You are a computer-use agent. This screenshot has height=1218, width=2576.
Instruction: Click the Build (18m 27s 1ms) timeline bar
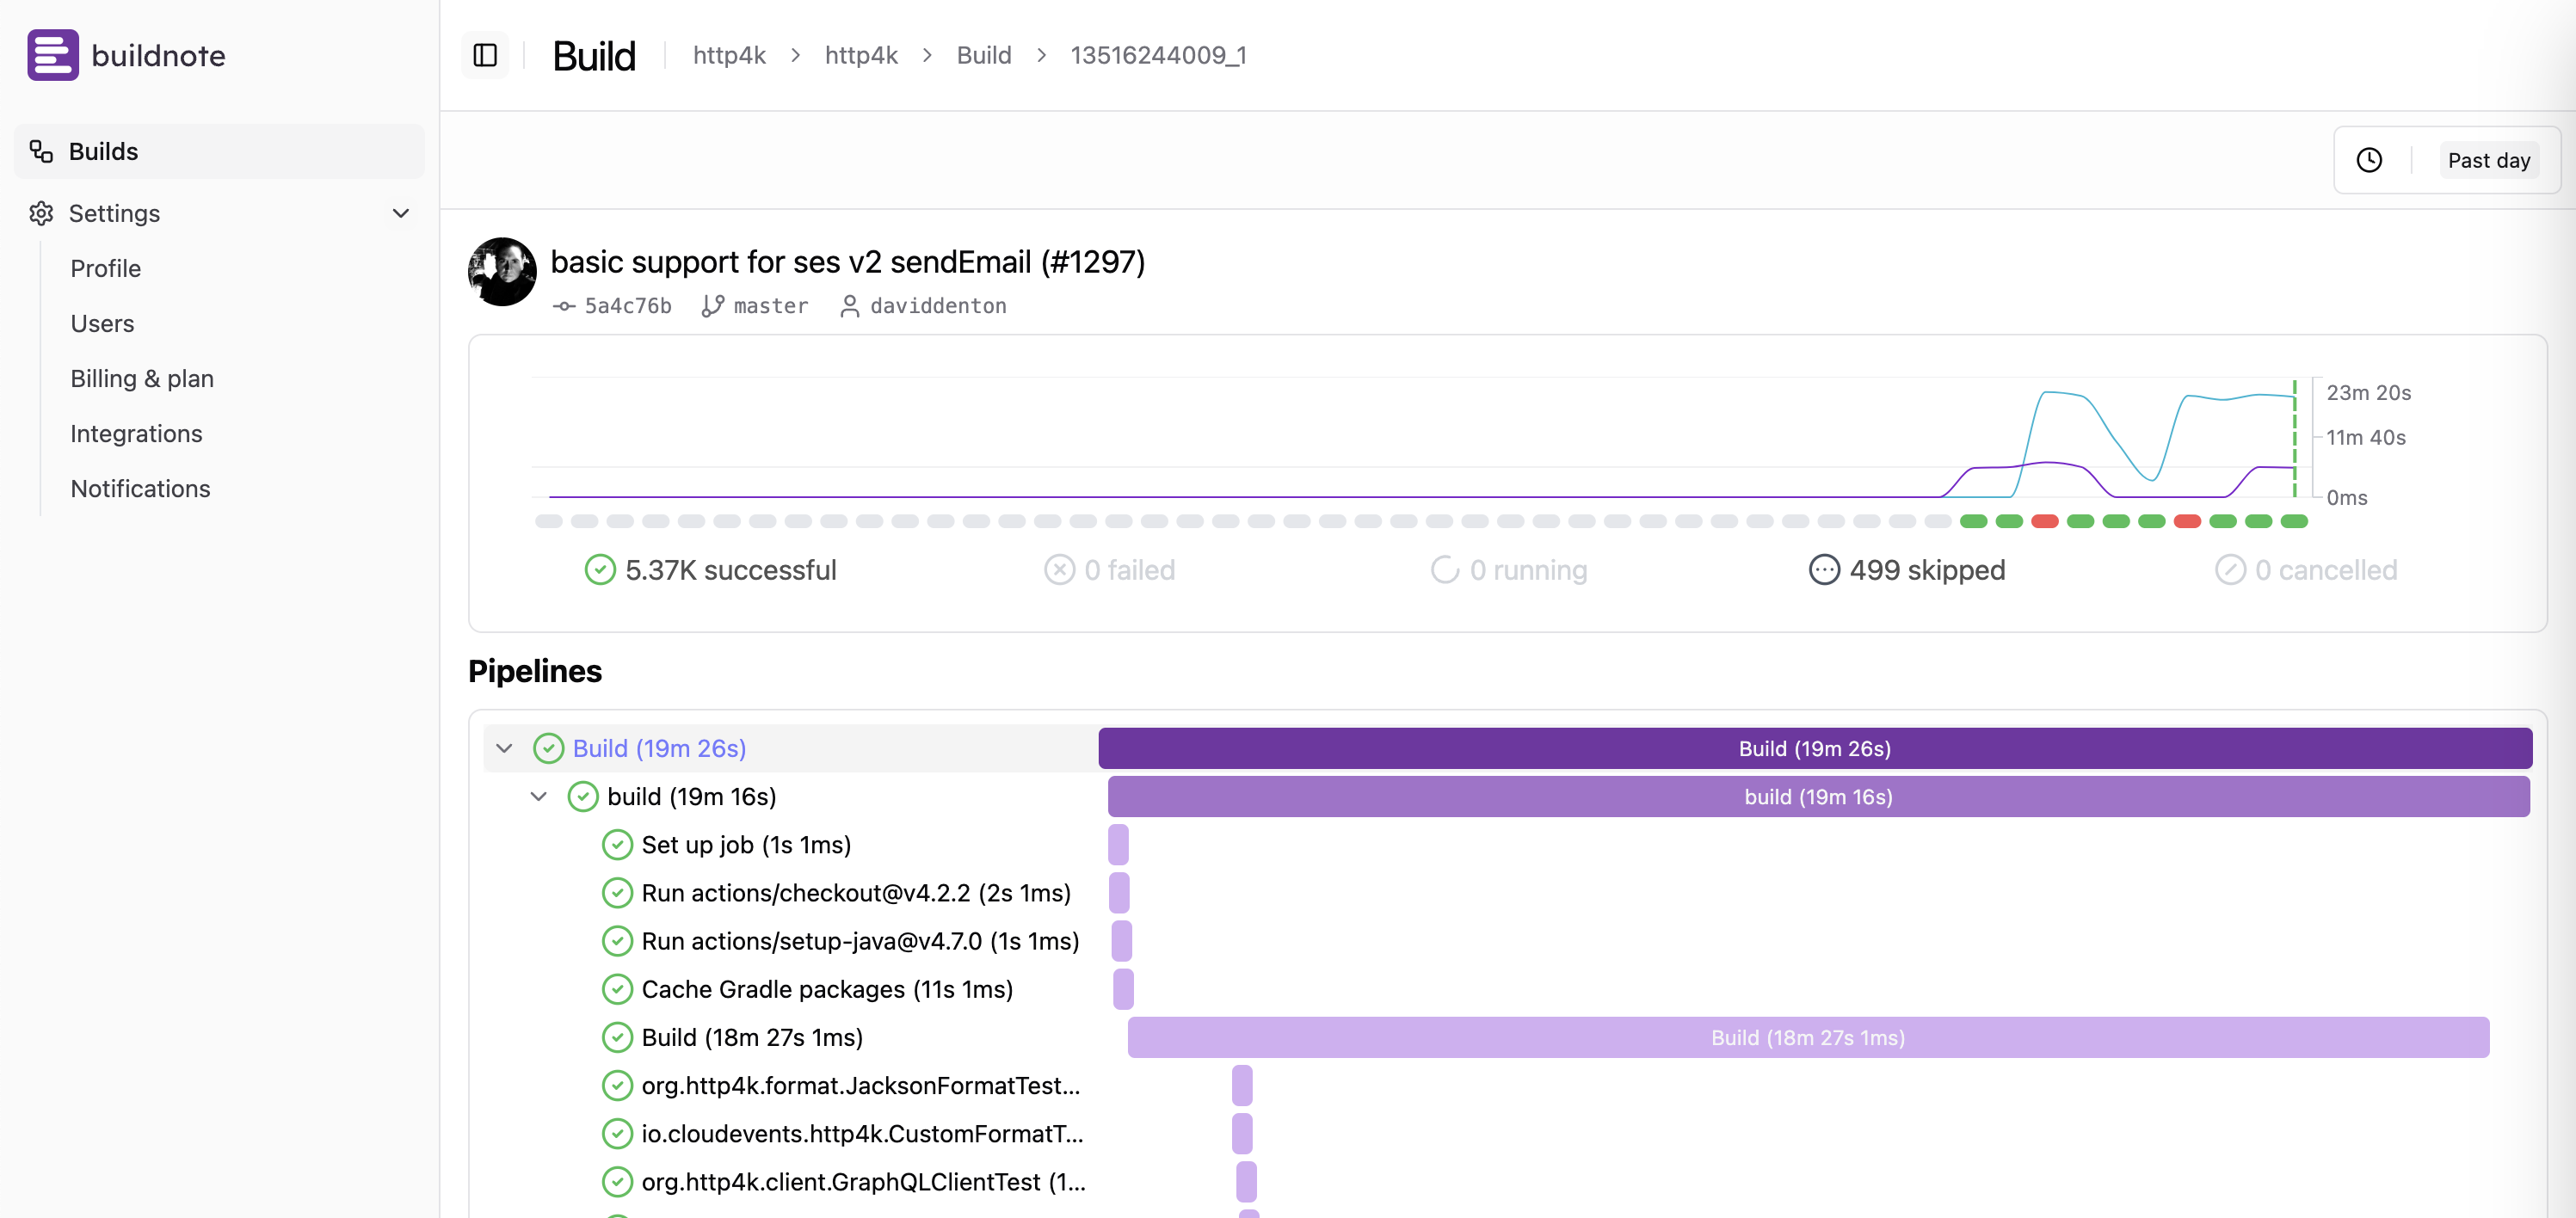pyautogui.click(x=1808, y=1037)
